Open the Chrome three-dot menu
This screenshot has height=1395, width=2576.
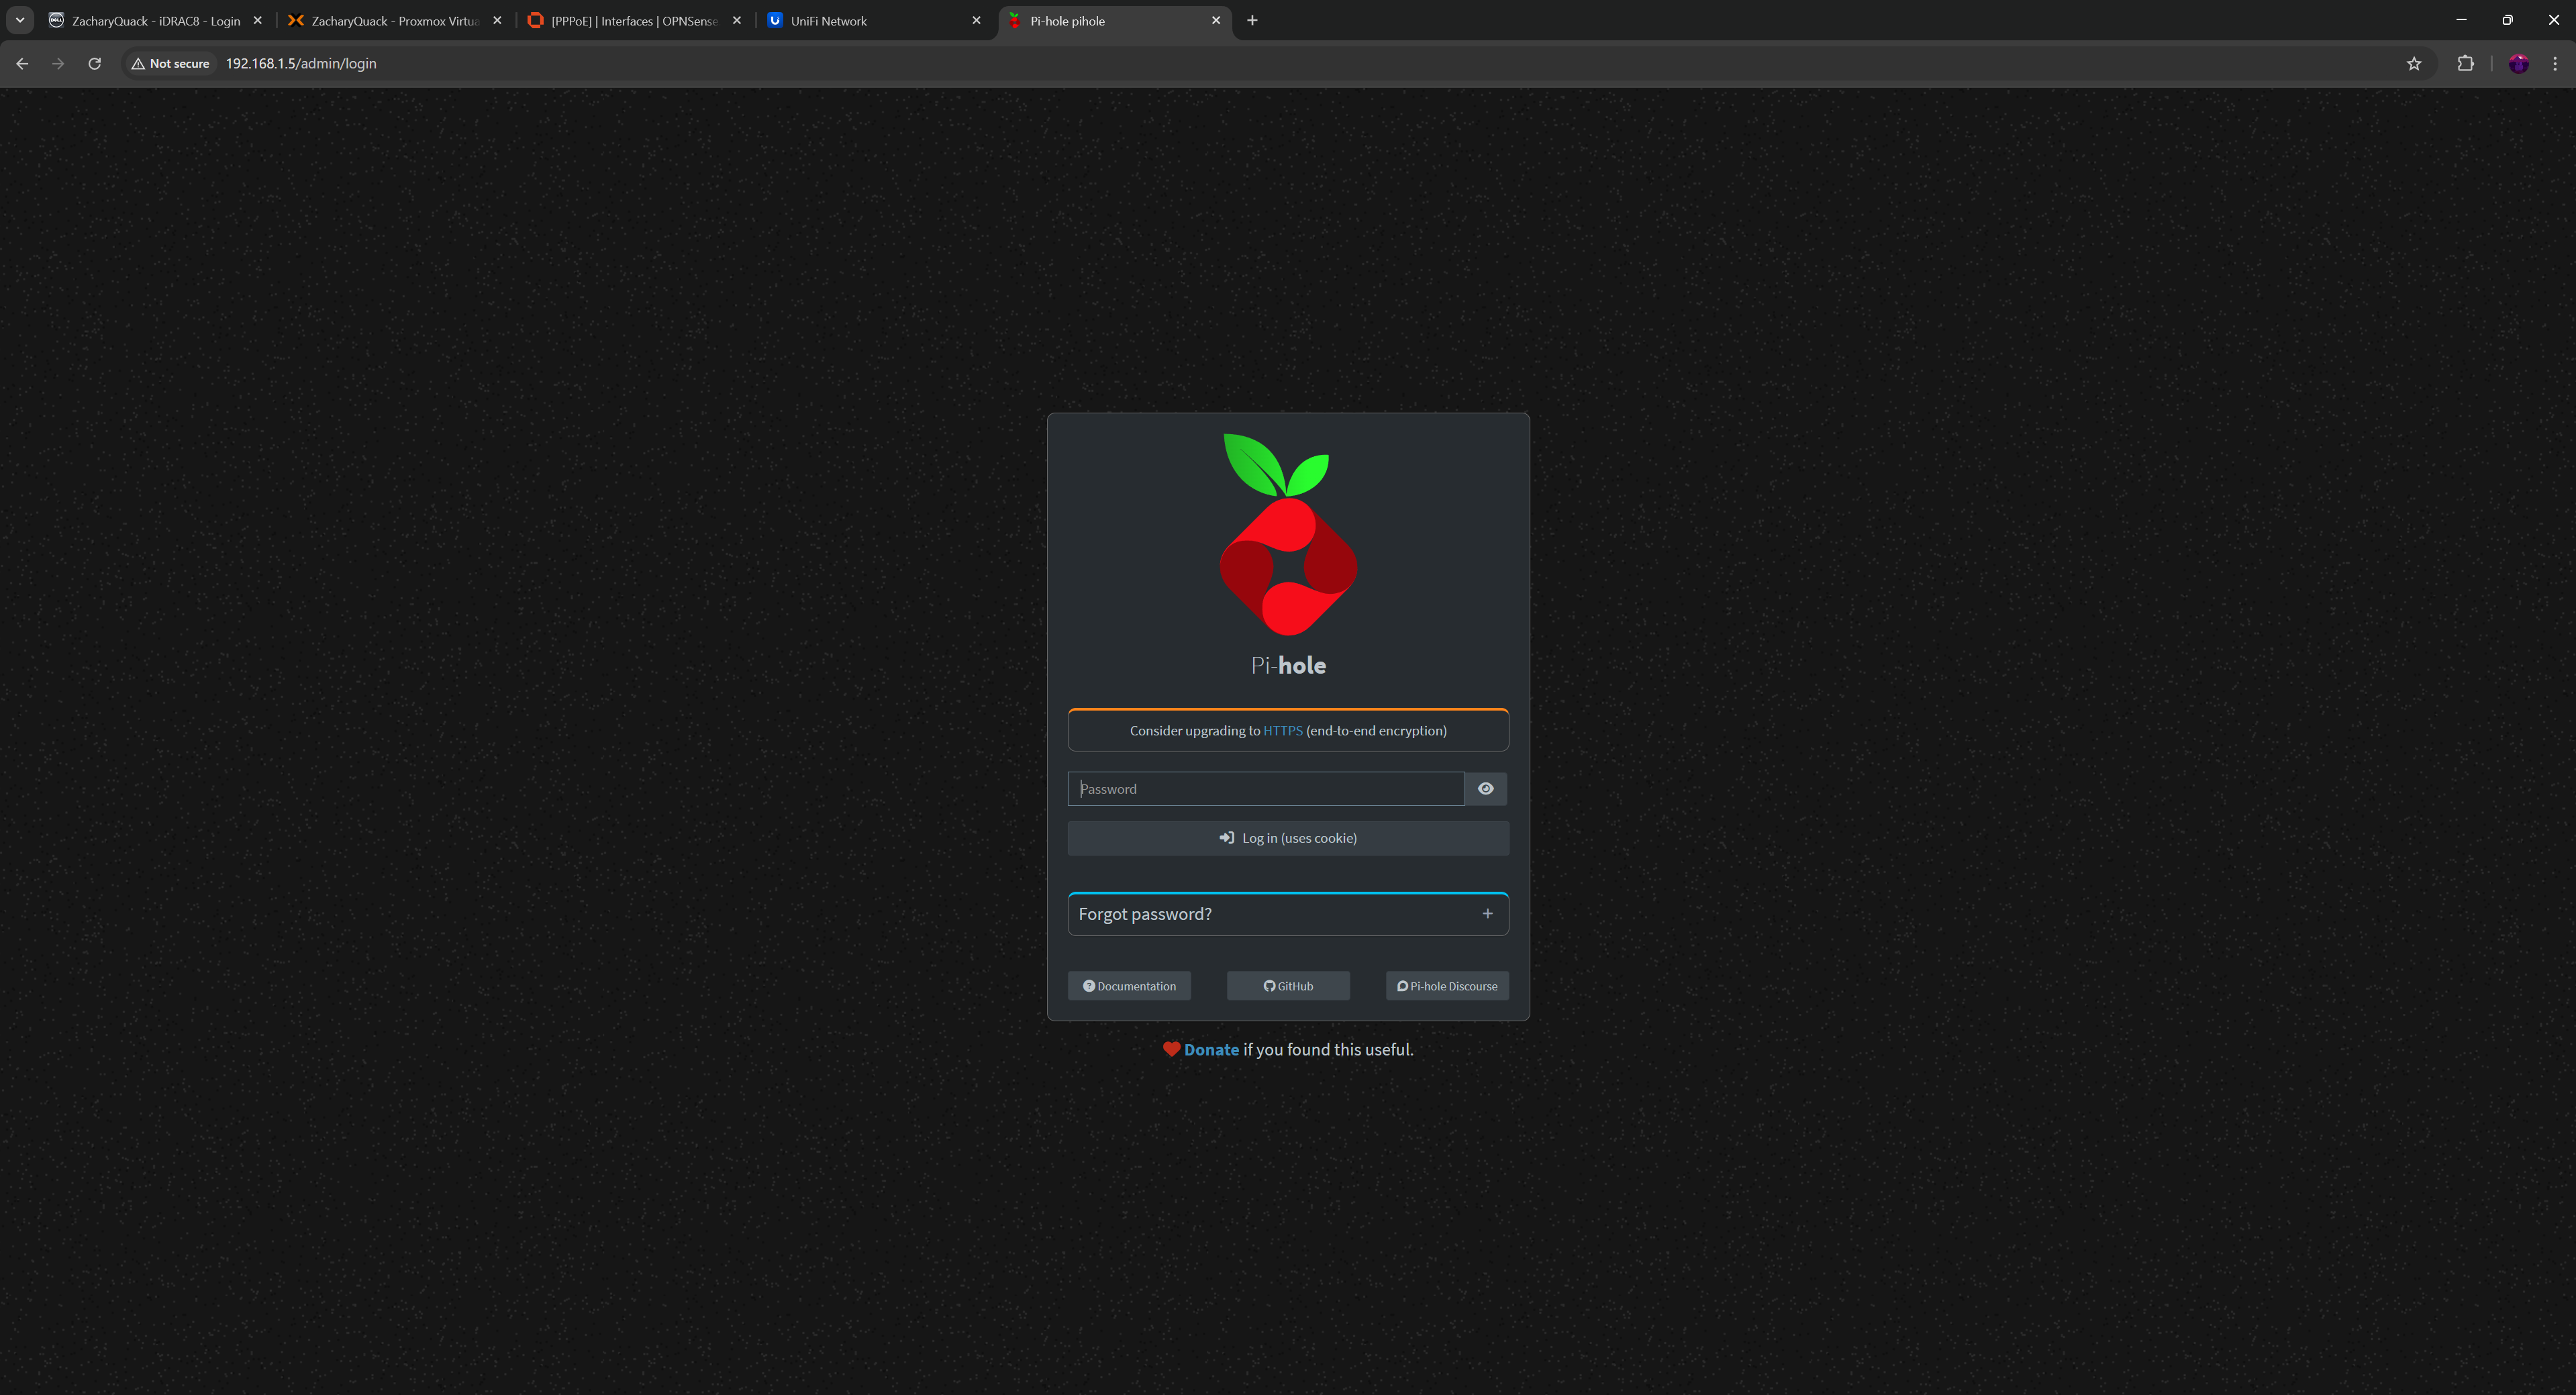pyautogui.click(x=2554, y=64)
